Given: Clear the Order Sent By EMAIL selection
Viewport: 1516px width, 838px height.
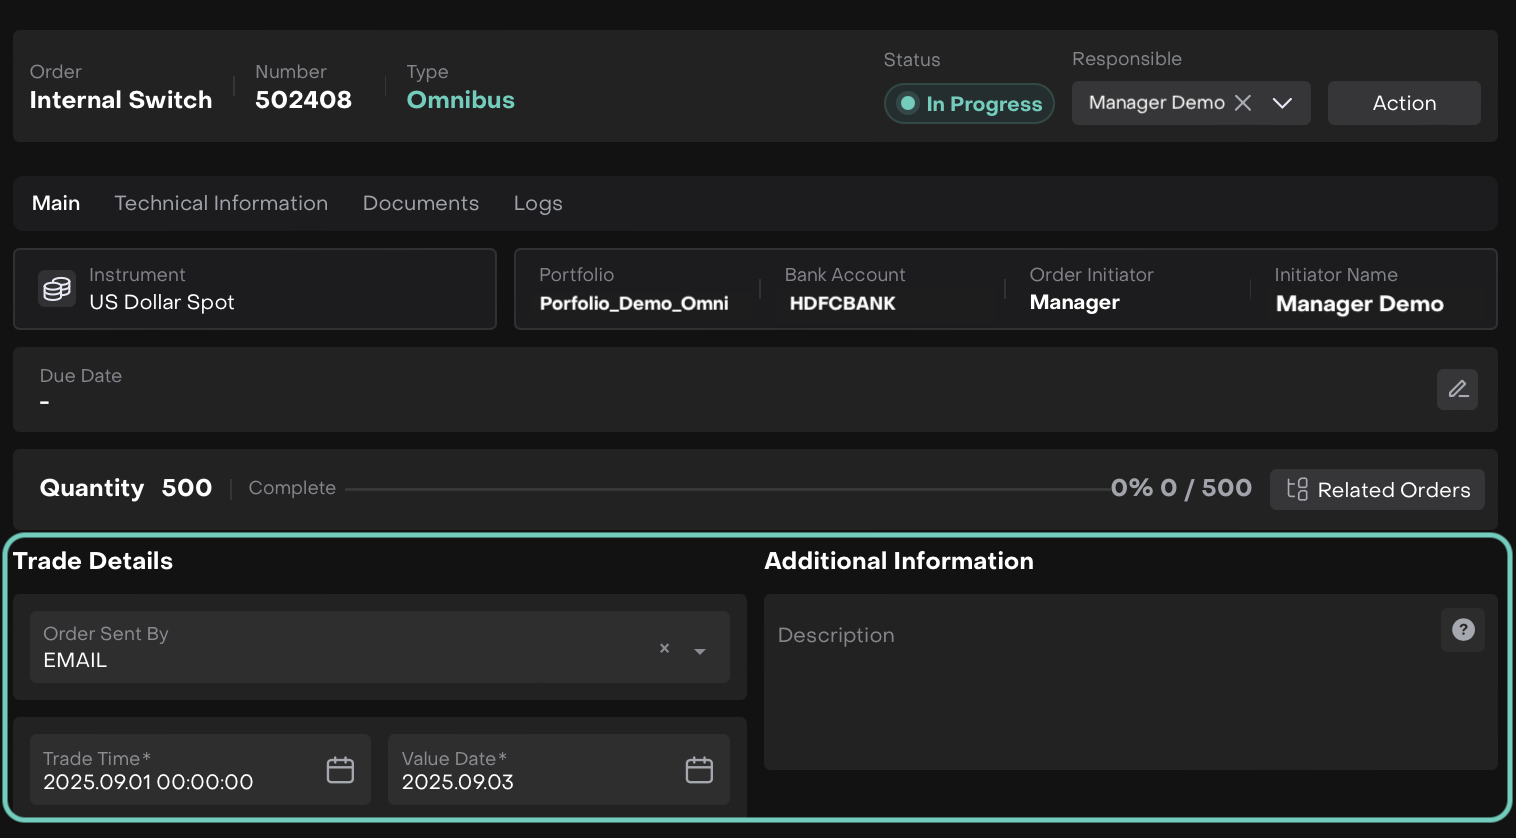Looking at the screenshot, I should (x=664, y=648).
